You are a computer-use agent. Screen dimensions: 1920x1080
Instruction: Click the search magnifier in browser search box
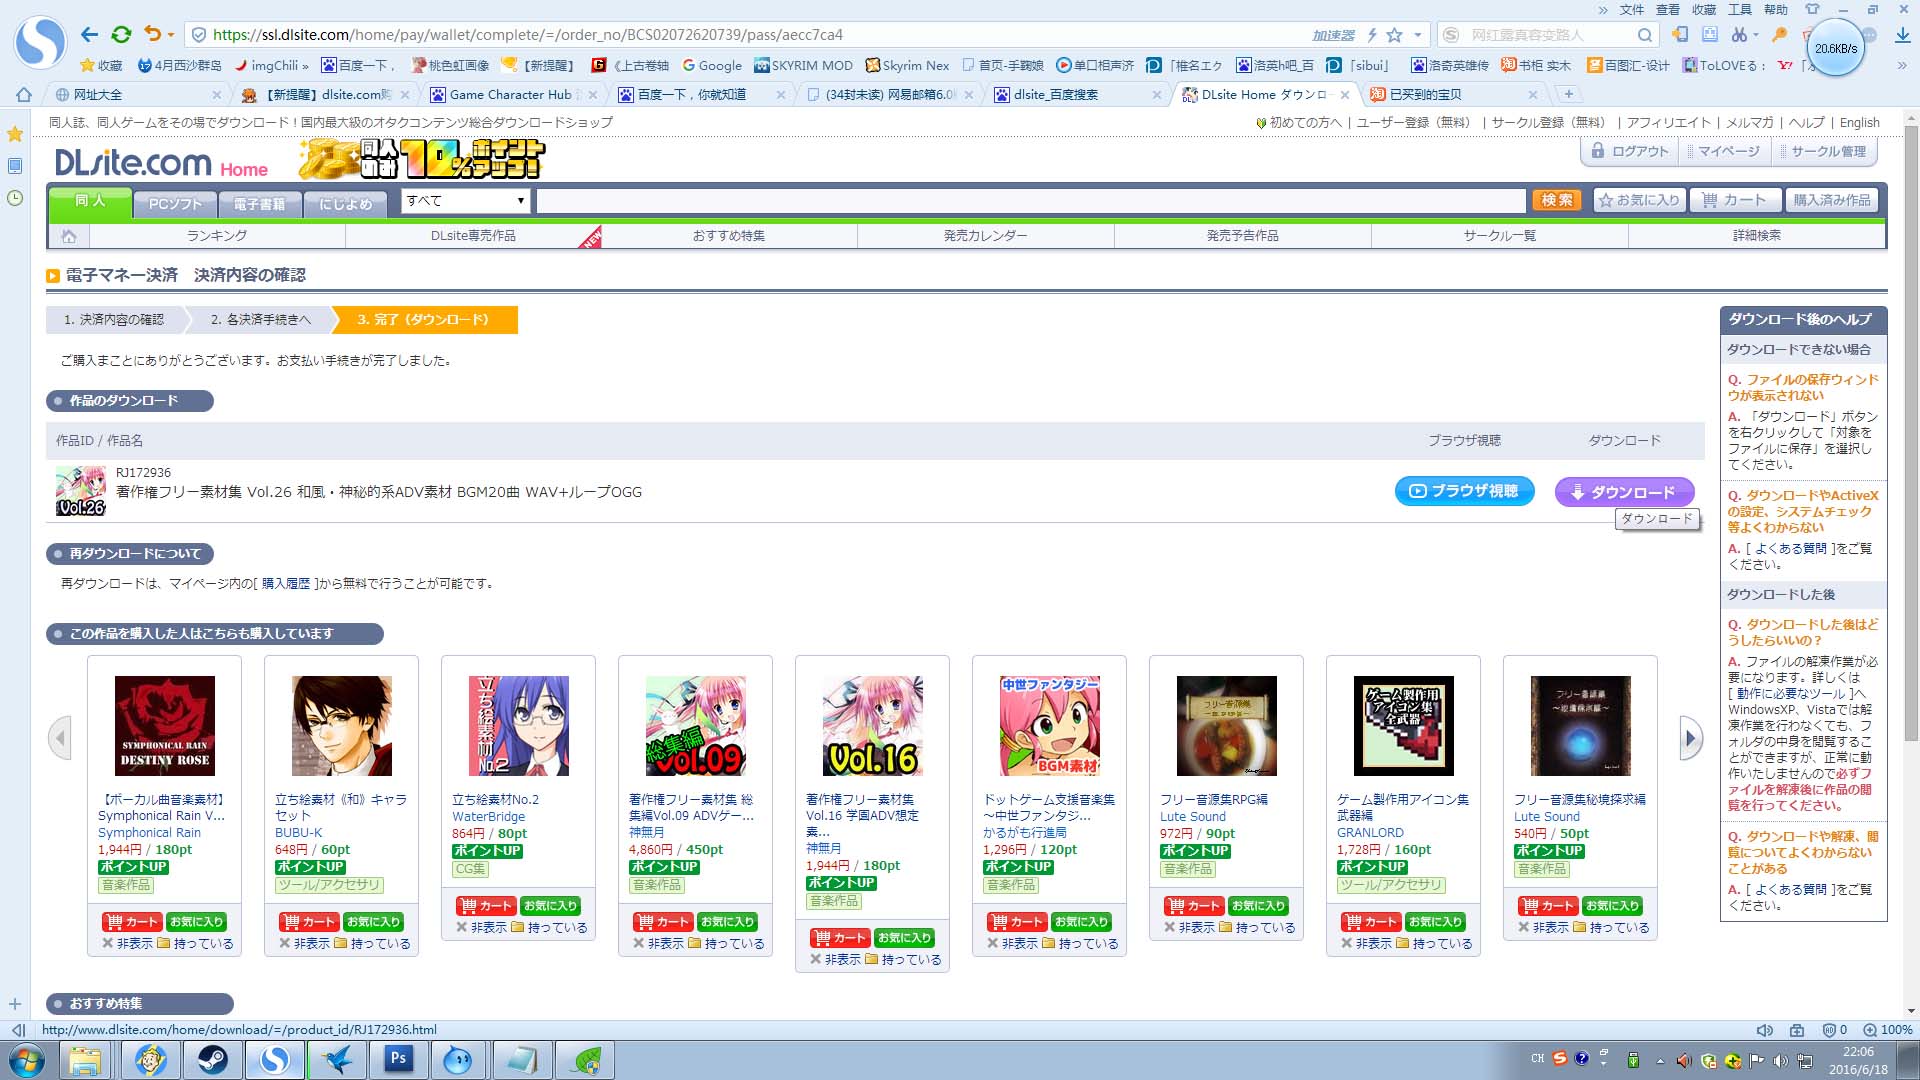click(1644, 35)
